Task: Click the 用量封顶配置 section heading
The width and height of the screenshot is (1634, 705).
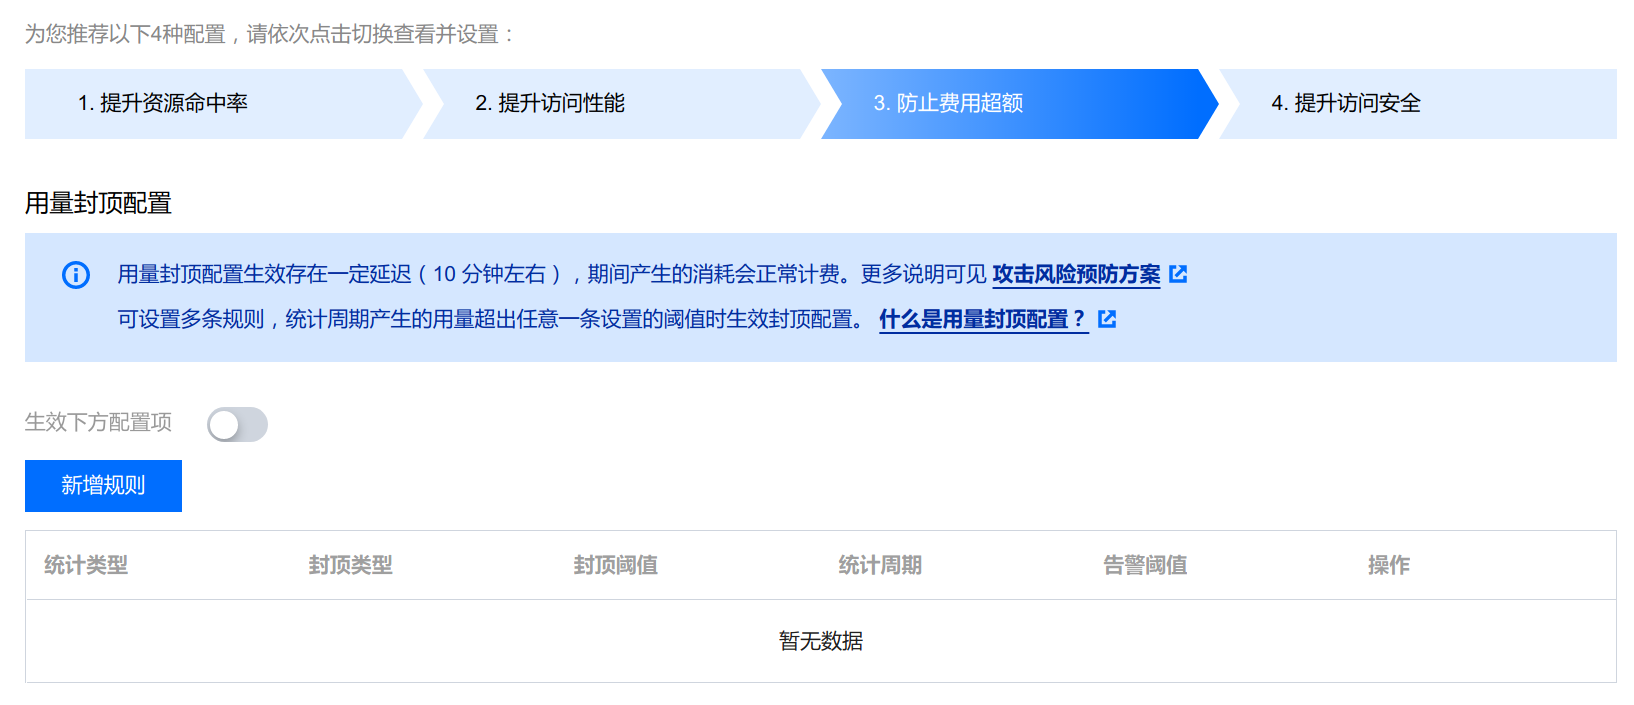Action: pos(98,203)
